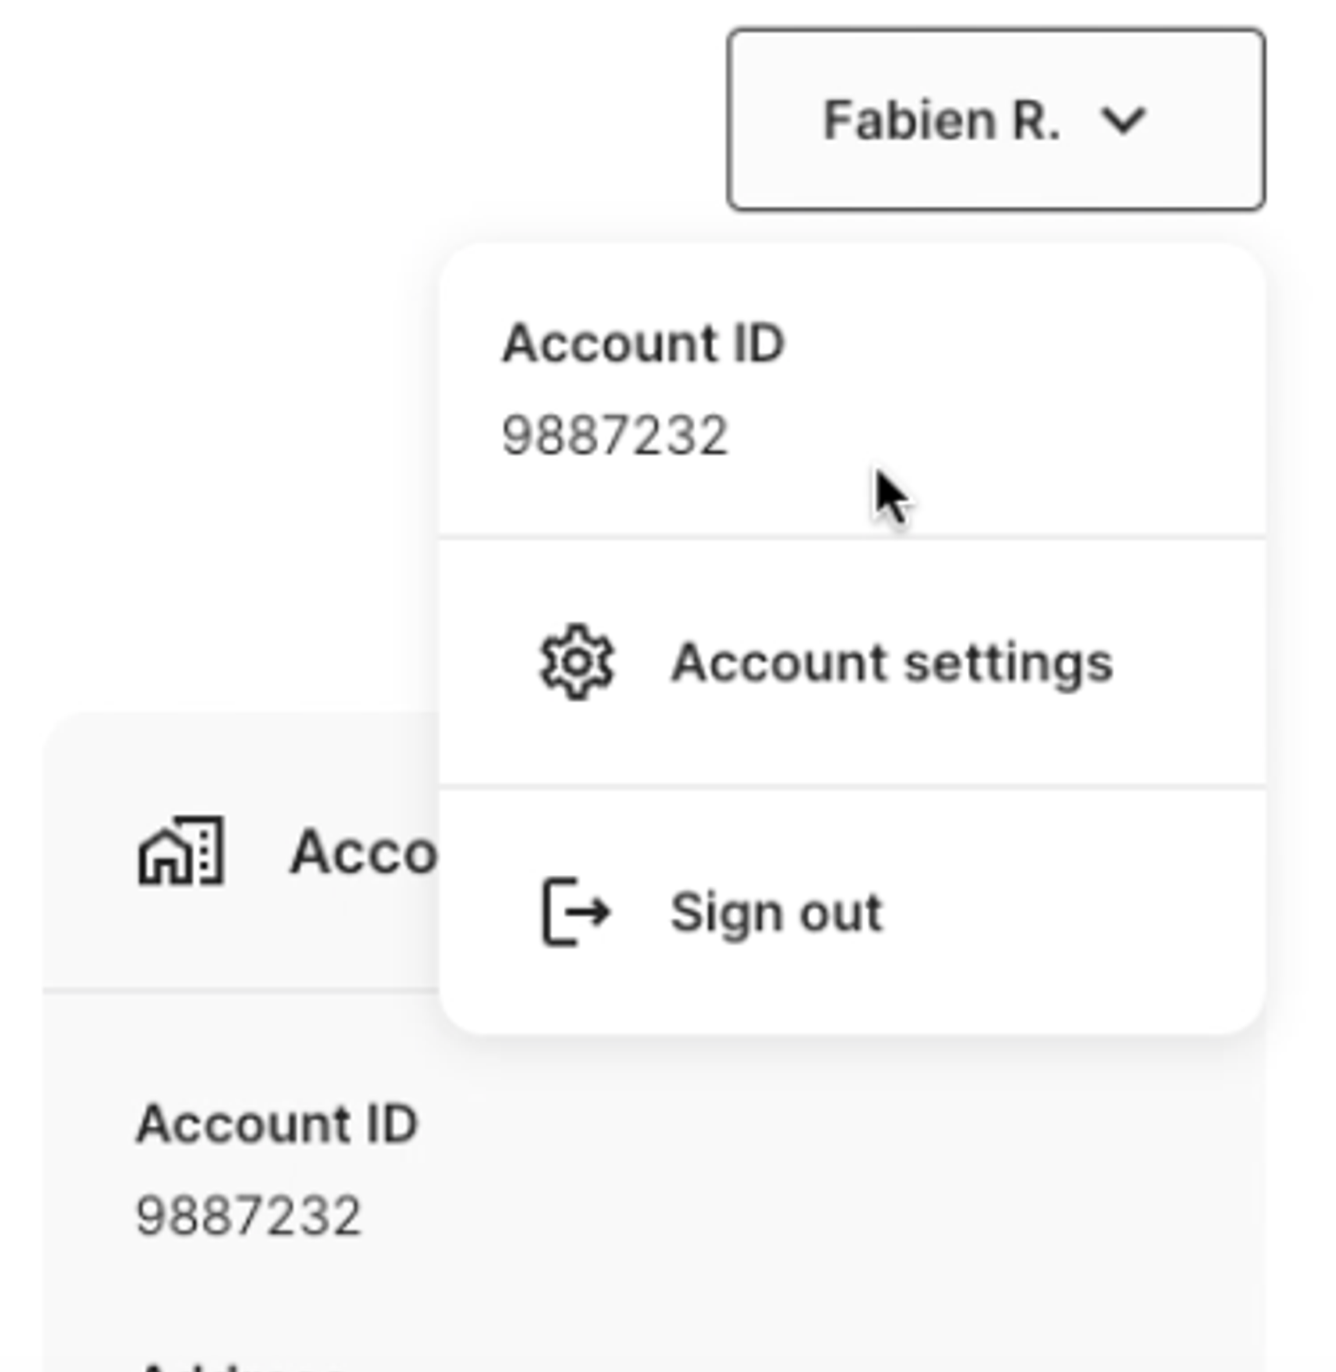Select the Account settings menu entry
This screenshot has height=1372, width=1336.
(x=852, y=663)
